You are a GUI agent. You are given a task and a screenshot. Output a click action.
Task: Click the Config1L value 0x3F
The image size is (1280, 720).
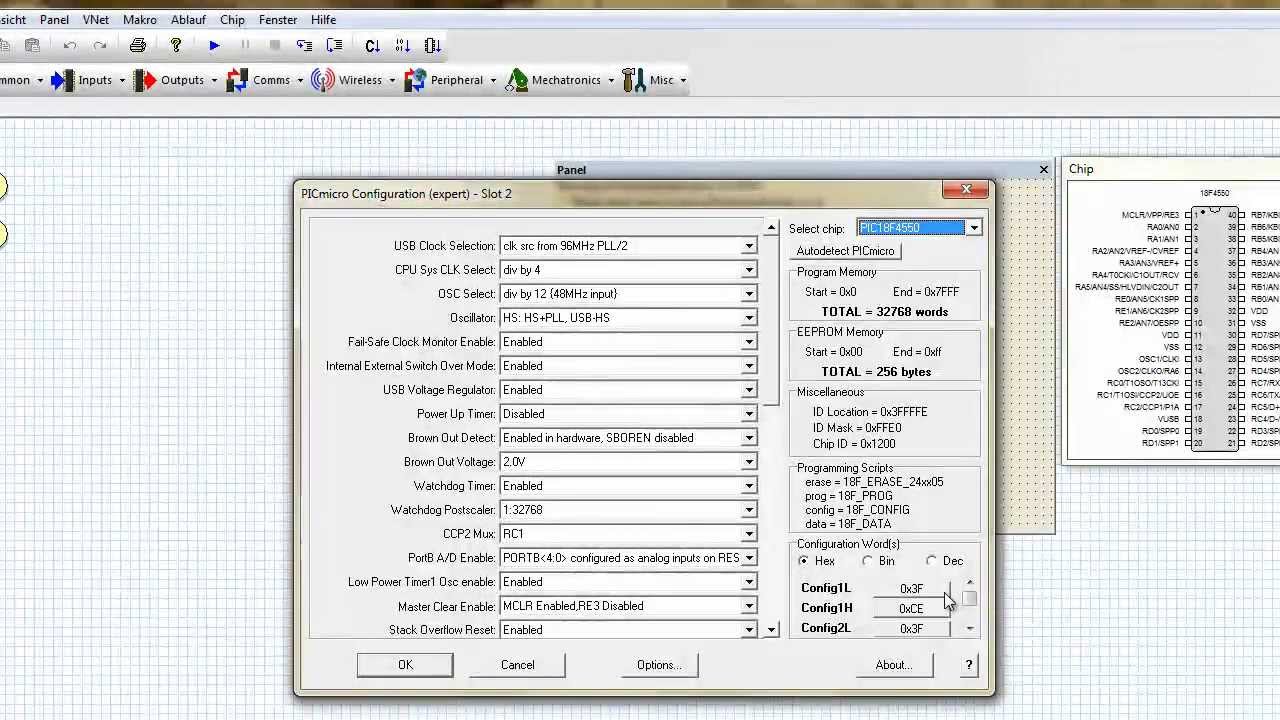click(x=911, y=589)
